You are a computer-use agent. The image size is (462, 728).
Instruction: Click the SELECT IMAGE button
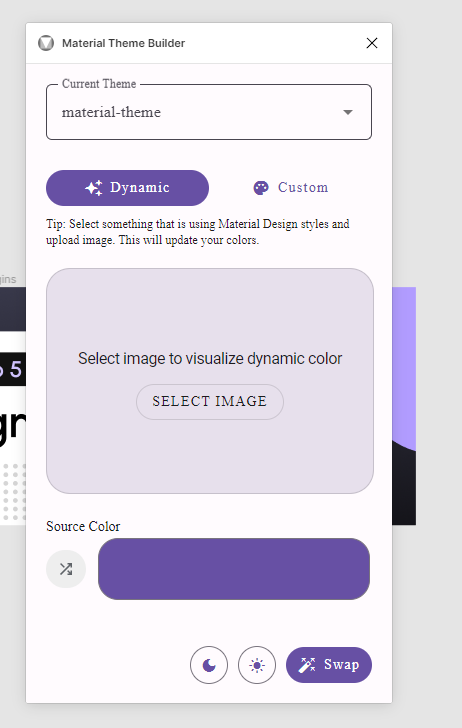click(x=210, y=402)
